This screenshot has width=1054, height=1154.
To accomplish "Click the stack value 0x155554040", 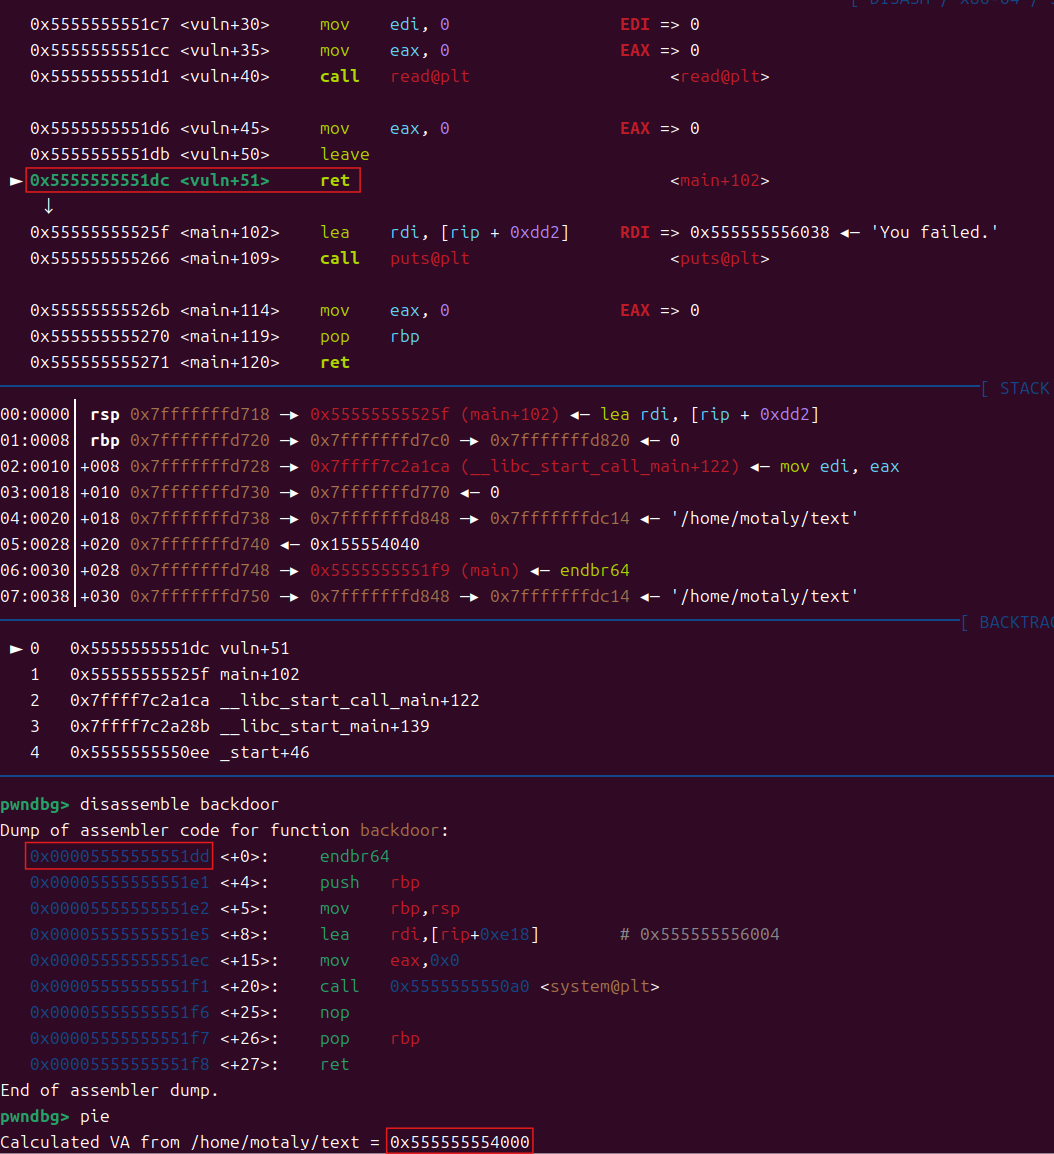I will tap(364, 544).
